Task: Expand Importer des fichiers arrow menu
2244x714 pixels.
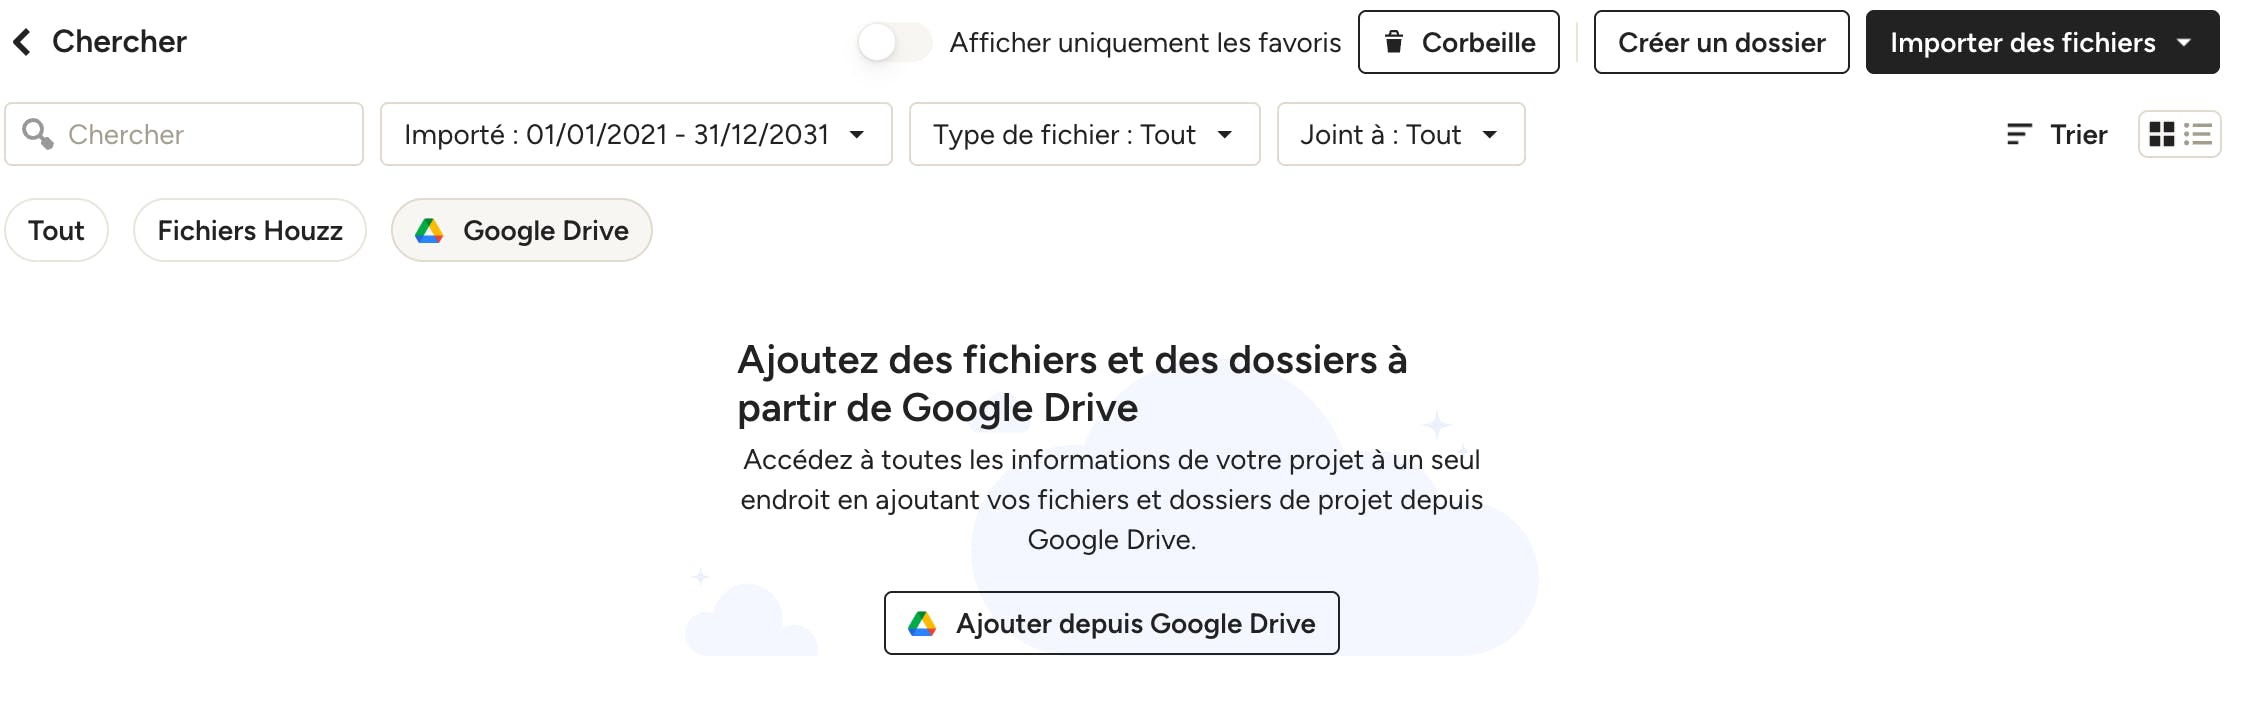Action: coord(2184,43)
